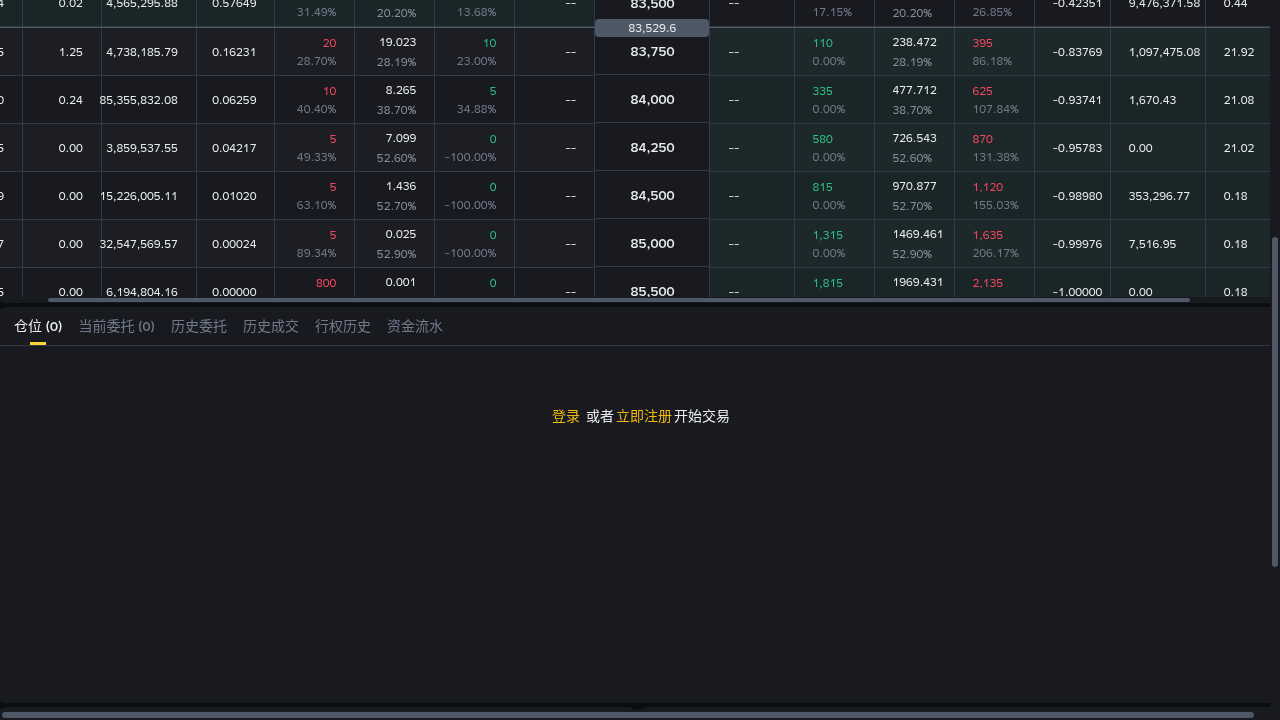Click the 登录 login link
Viewport: 1280px width, 720px height.
point(566,416)
